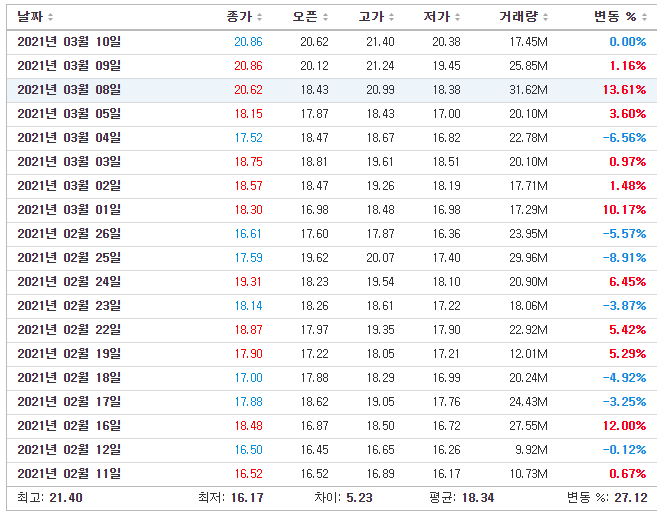The image size is (657, 519).
Task: Click the 날짜 column header label
Action: click(x=30, y=17)
